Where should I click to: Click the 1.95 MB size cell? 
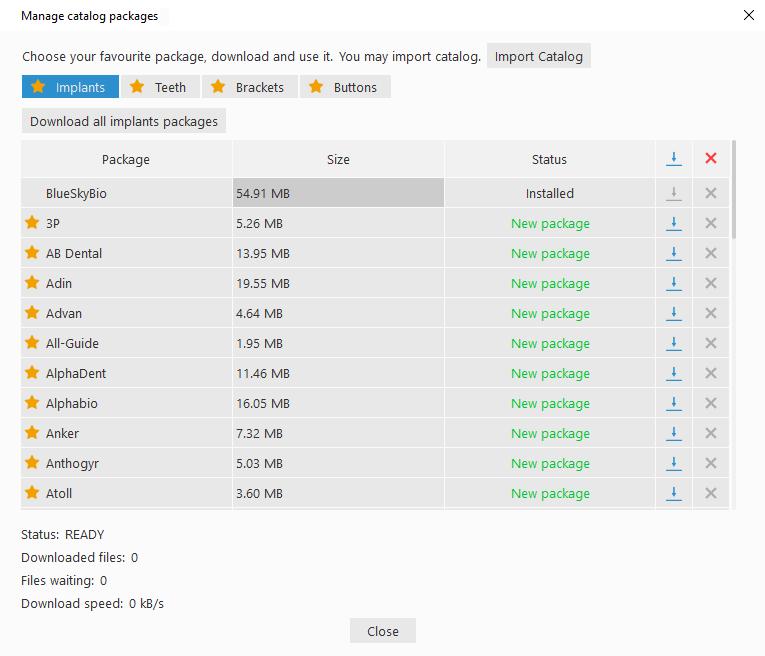point(338,343)
